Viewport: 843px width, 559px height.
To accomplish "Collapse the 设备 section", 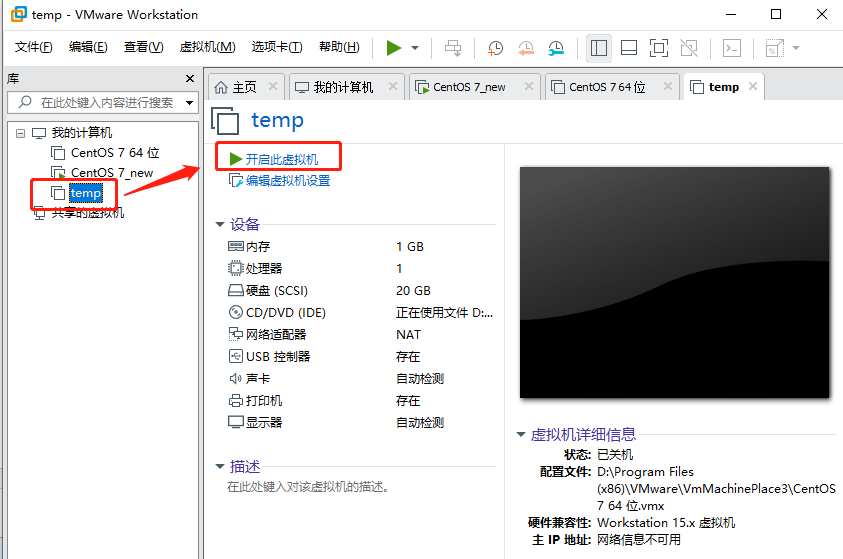I will [x=219, y=224].
